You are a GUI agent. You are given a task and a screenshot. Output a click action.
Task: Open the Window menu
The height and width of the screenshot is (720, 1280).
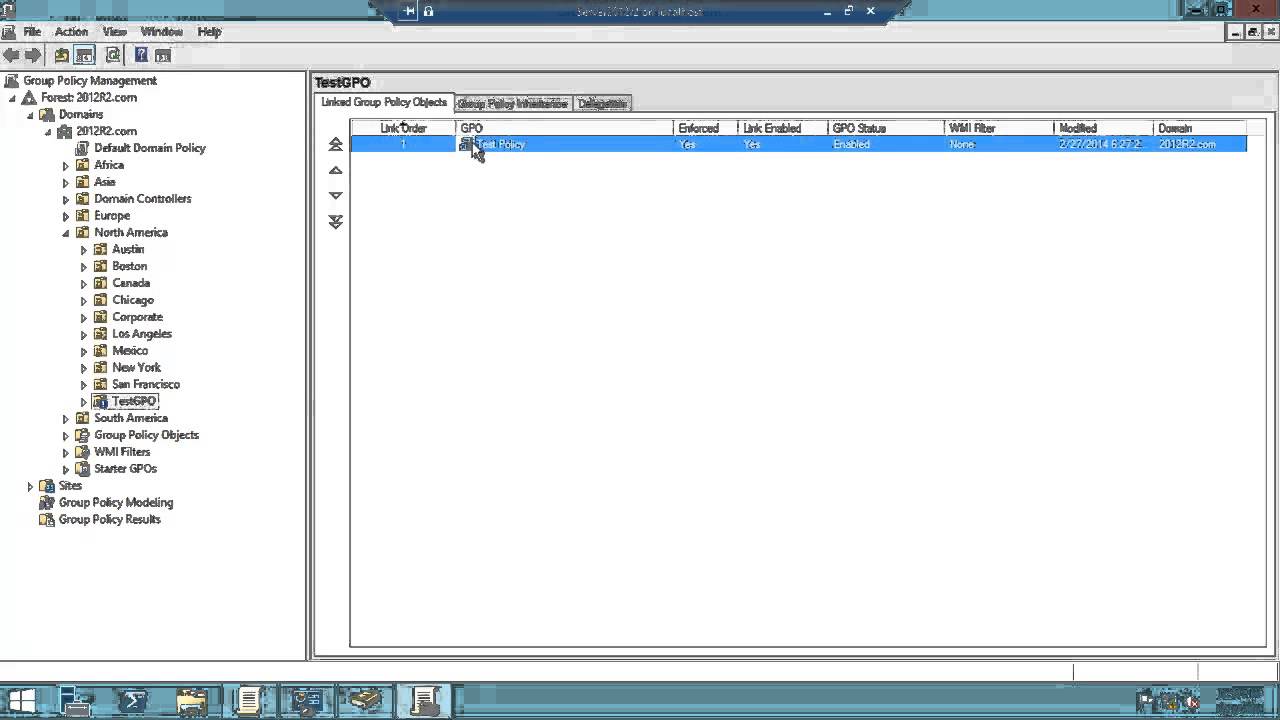point(161,32)
